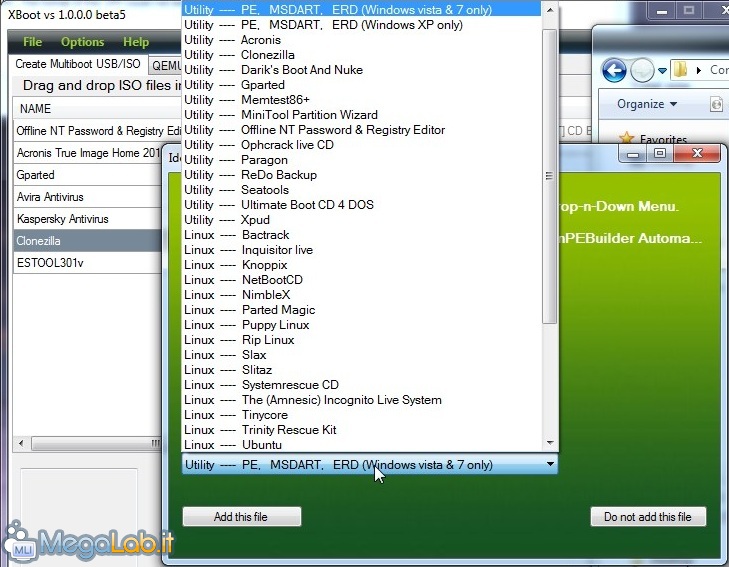This screenshot has height=567, width=729.
Task: Choose Linux NimbleX option
Action: pos(362,295)
